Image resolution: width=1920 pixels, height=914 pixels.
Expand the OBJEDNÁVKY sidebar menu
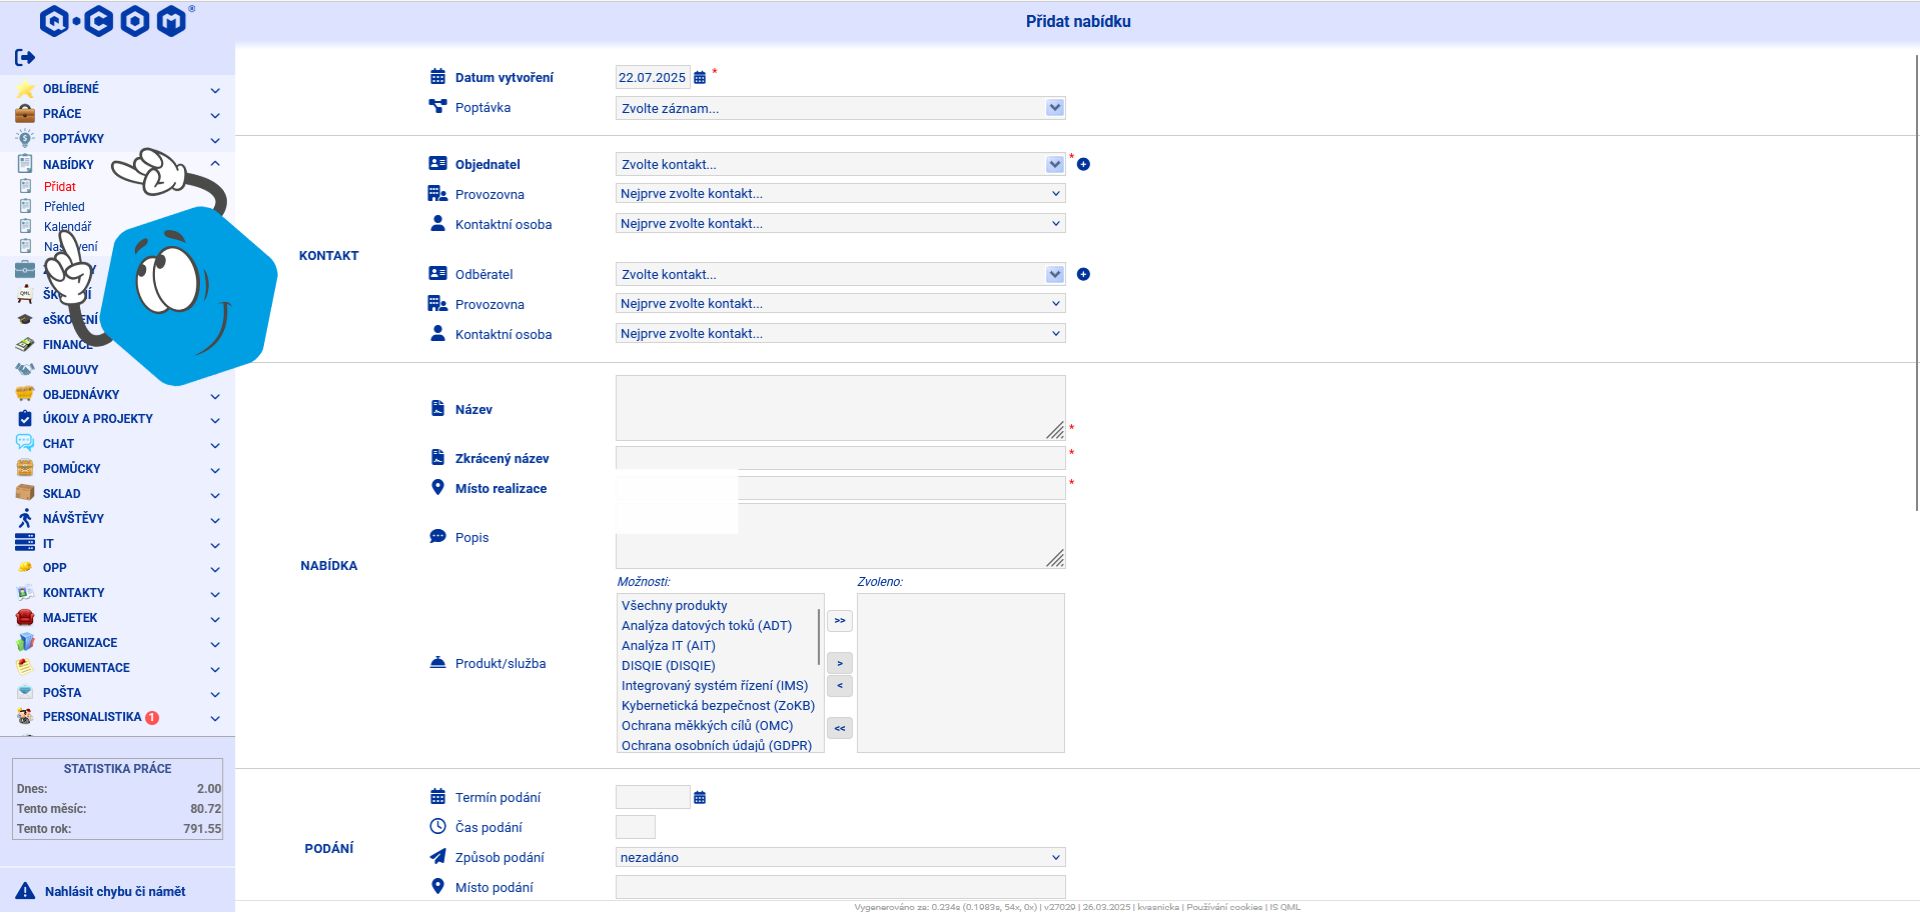coord(215,395)
